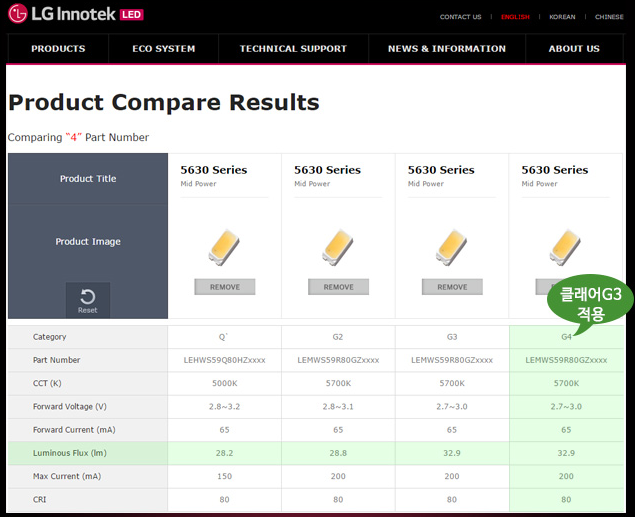The image size is (635, 517).
Task: Open the ABOUT US menu
Action: coord(574,49)
